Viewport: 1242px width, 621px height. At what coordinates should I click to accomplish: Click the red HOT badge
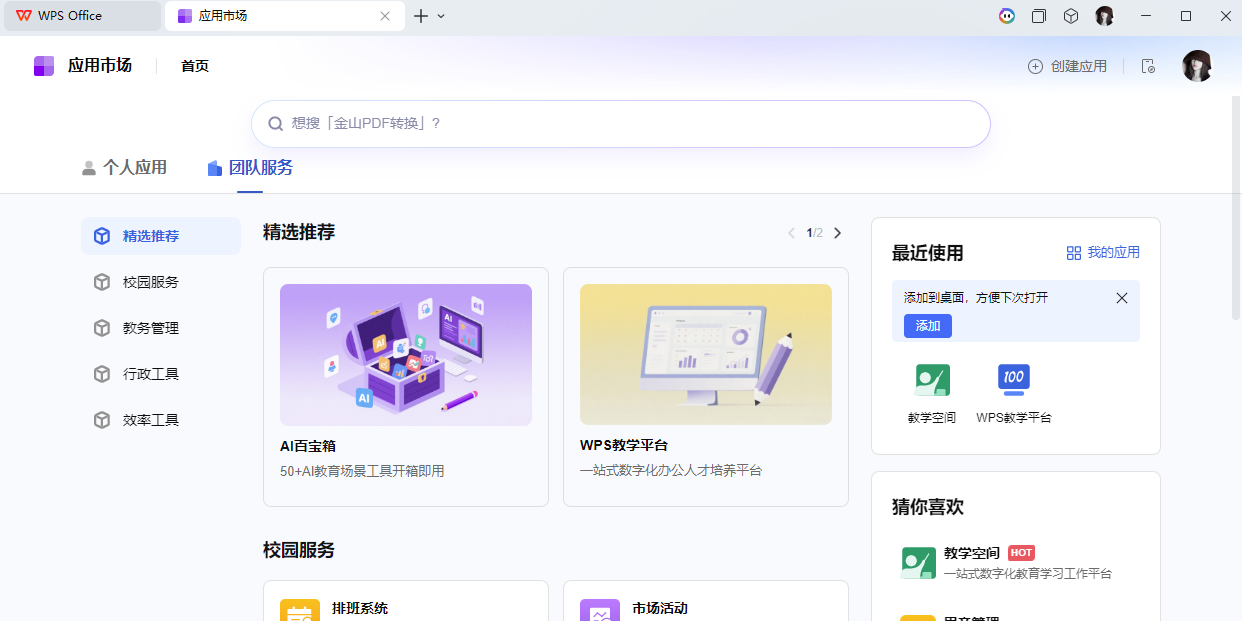pyautogui.click(x=1021, y=553)
